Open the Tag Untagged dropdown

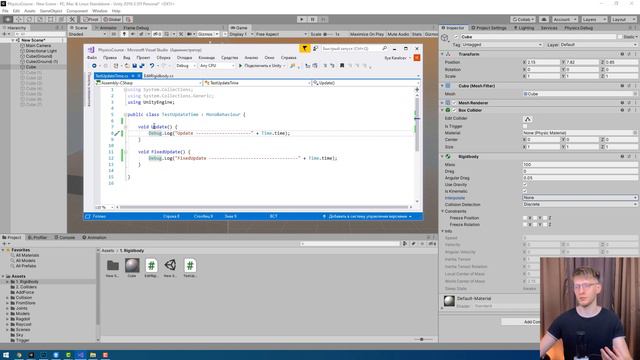tap(502, 44)
